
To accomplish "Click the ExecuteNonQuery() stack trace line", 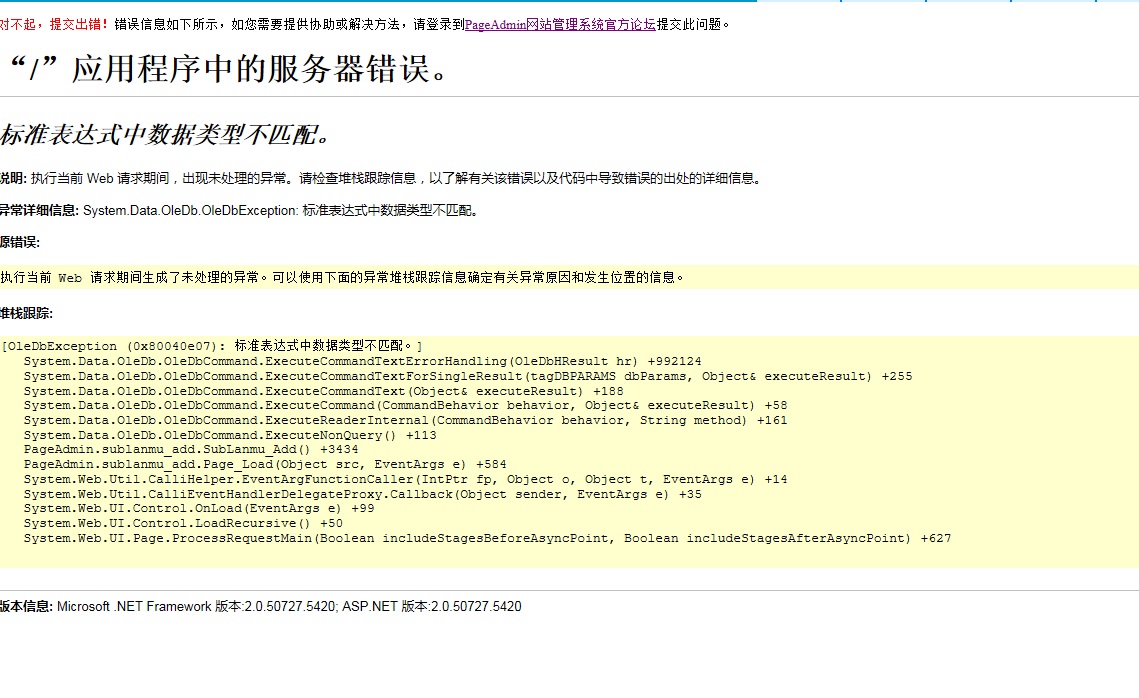I will [230, 435].
